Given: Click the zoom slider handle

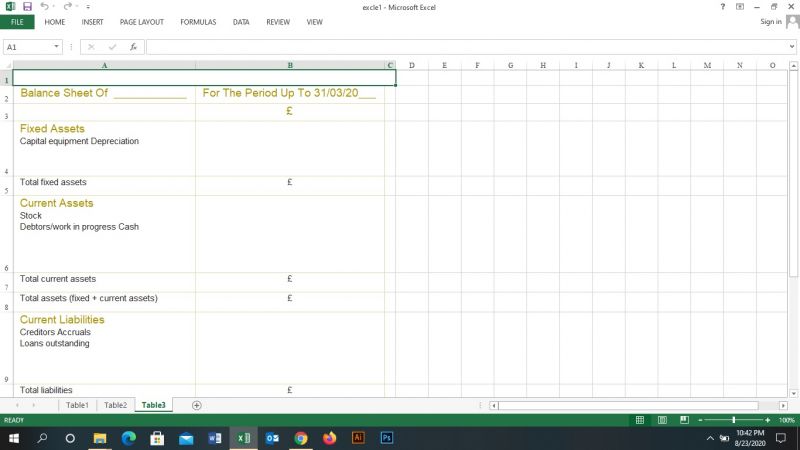Looking at the screenshot, I should pyautogui.click(x=734, y=420).
